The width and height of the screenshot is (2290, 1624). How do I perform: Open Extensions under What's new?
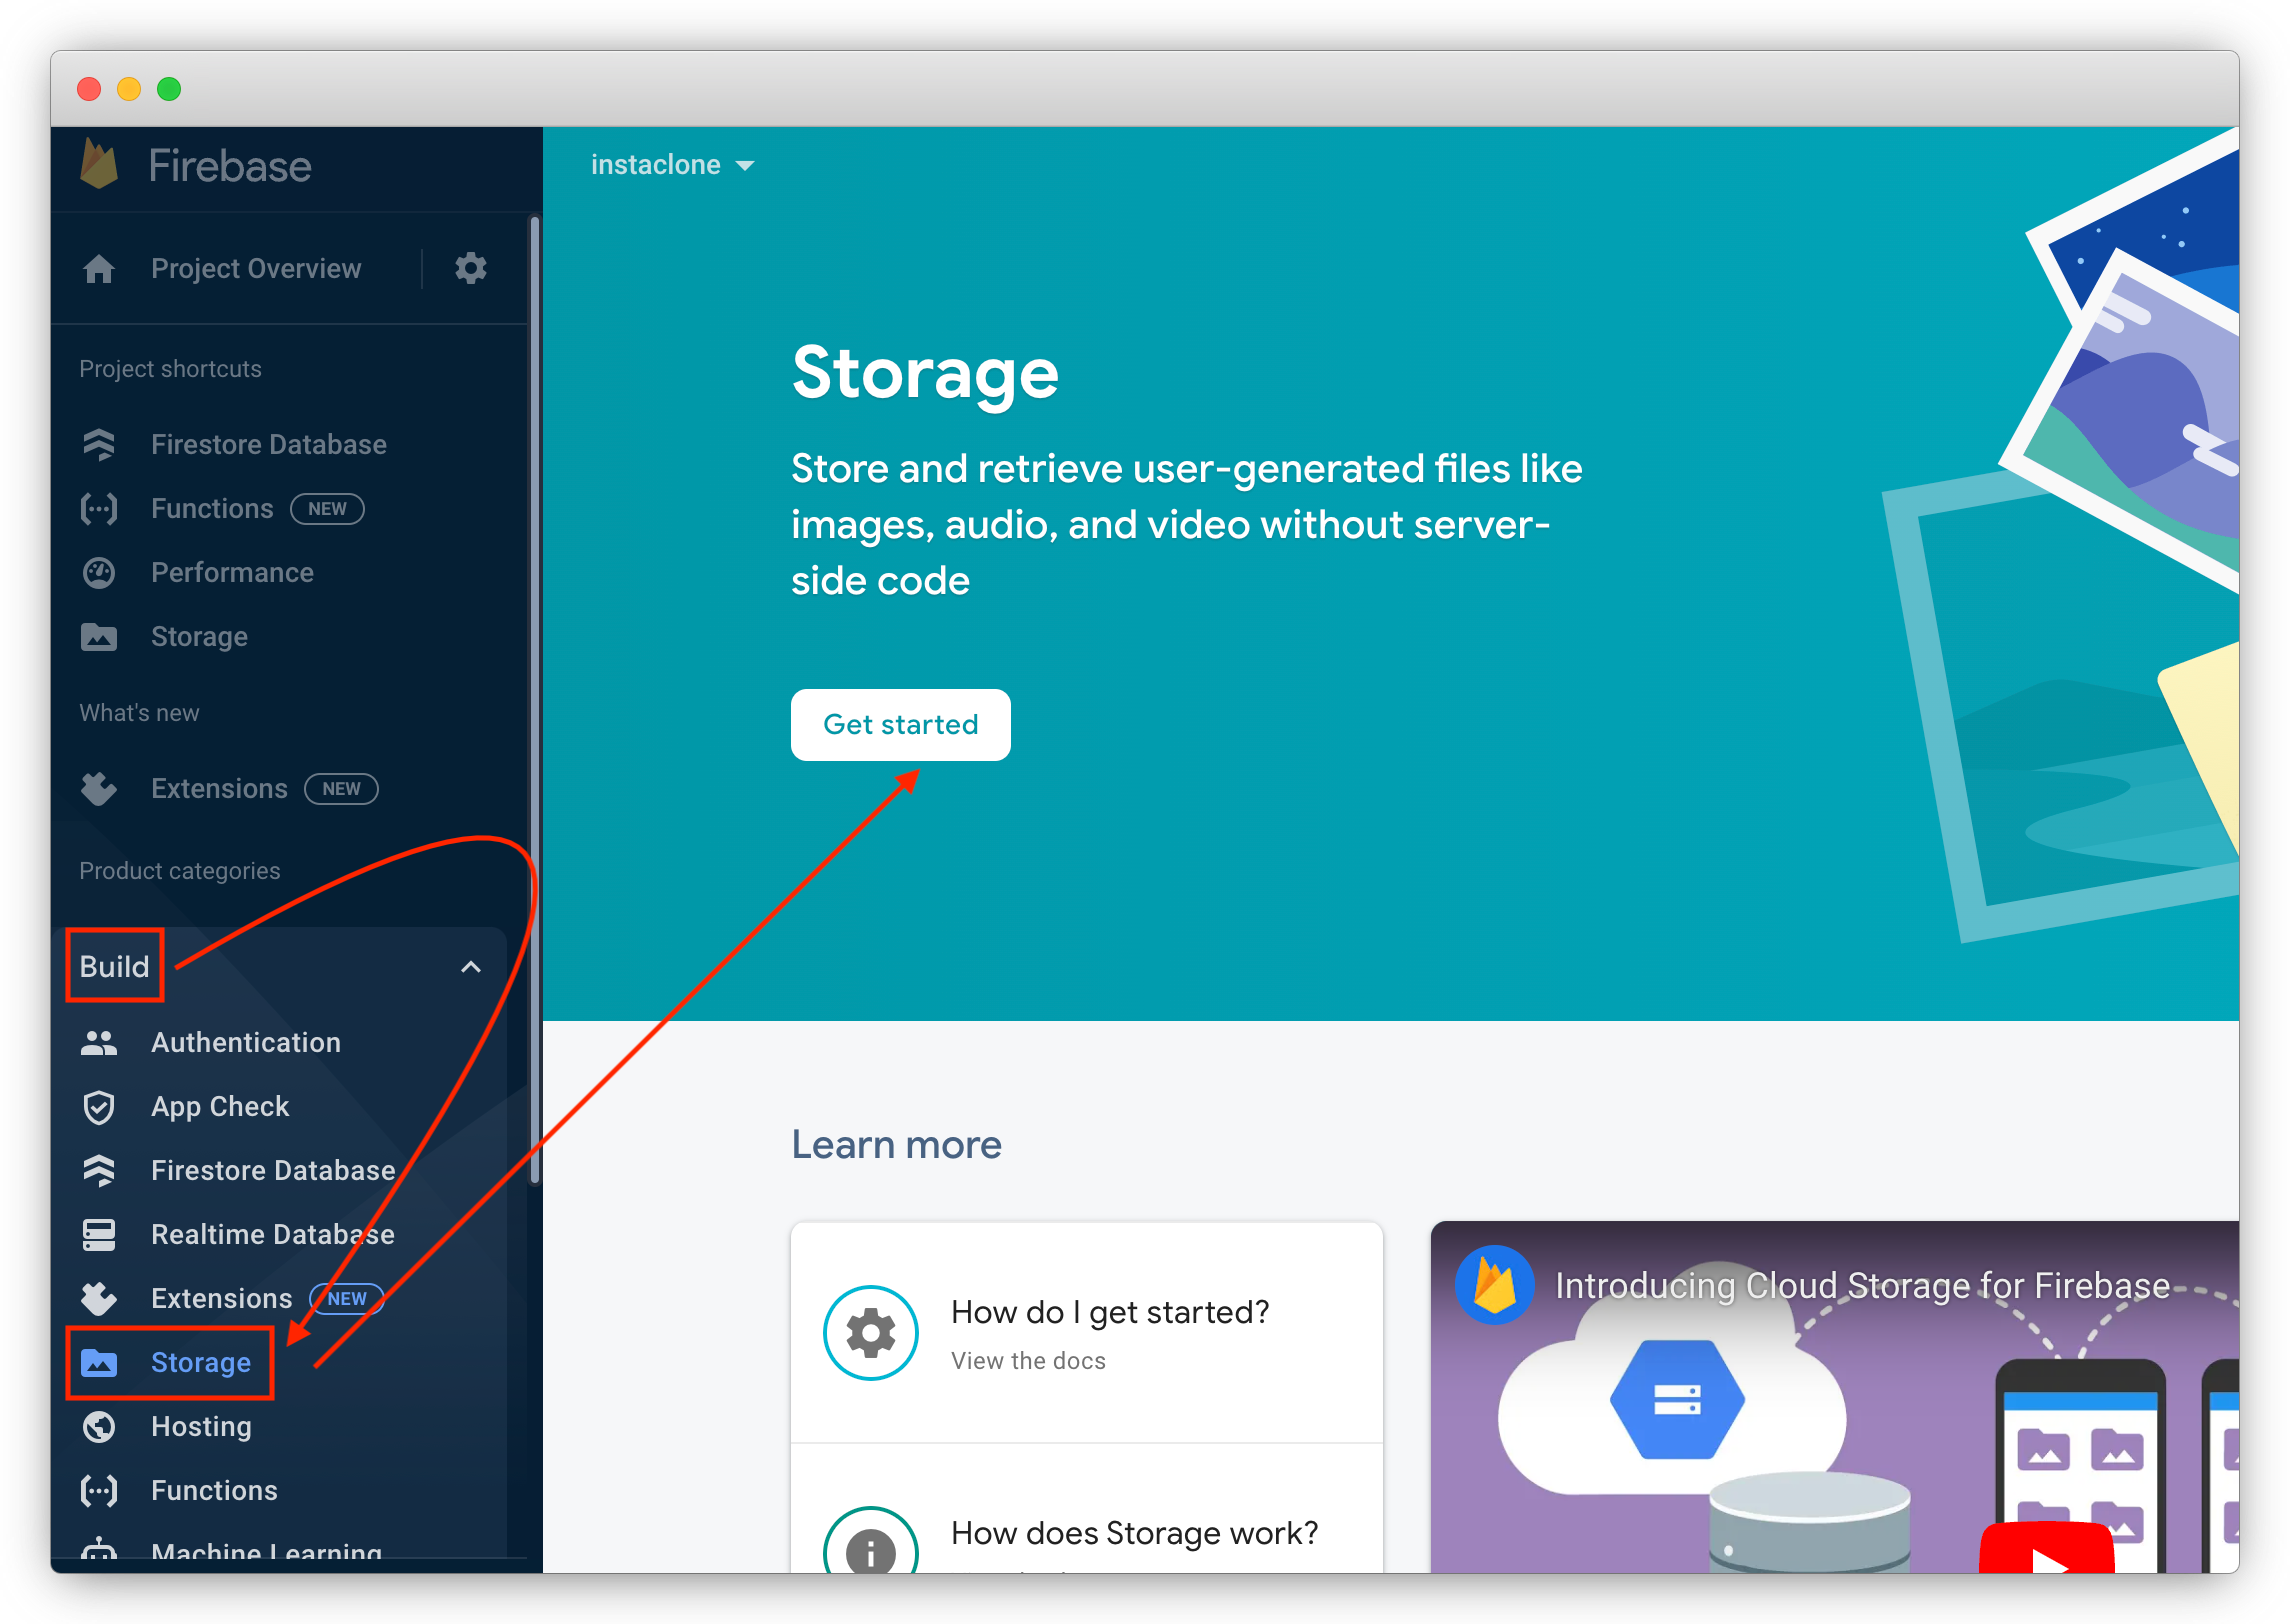[x=219, y=789]
